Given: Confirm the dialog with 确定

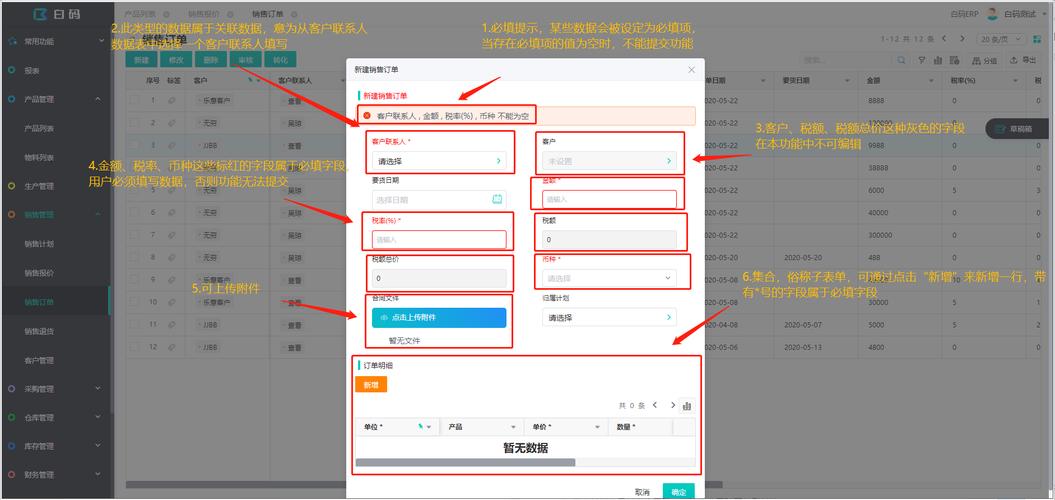Looking at the screenshot, I should (678, 492).
